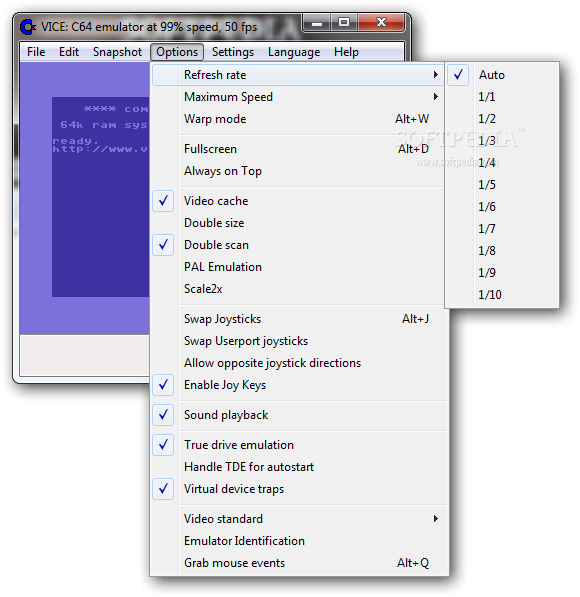Viewport: 580px width, 597px height.
Task: Choose Swap Joysticks
Action: (298, 319)
